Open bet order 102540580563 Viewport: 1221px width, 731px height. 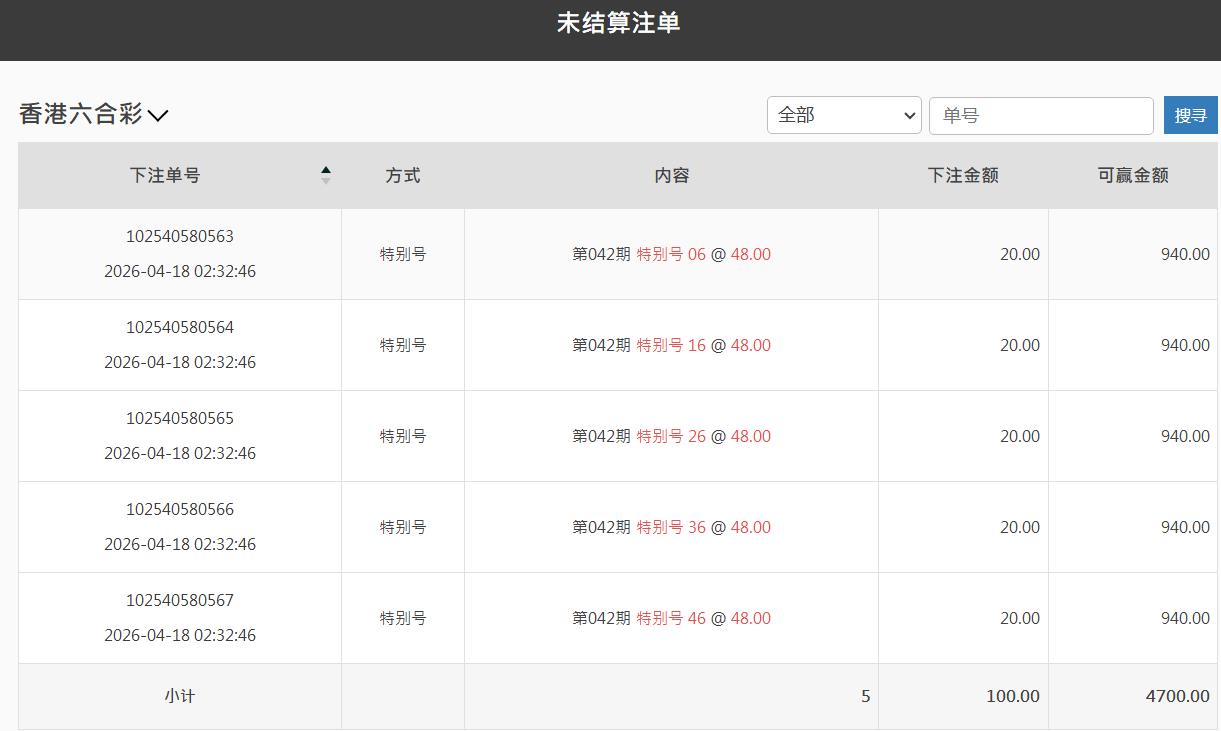click(x=180, y=237)
